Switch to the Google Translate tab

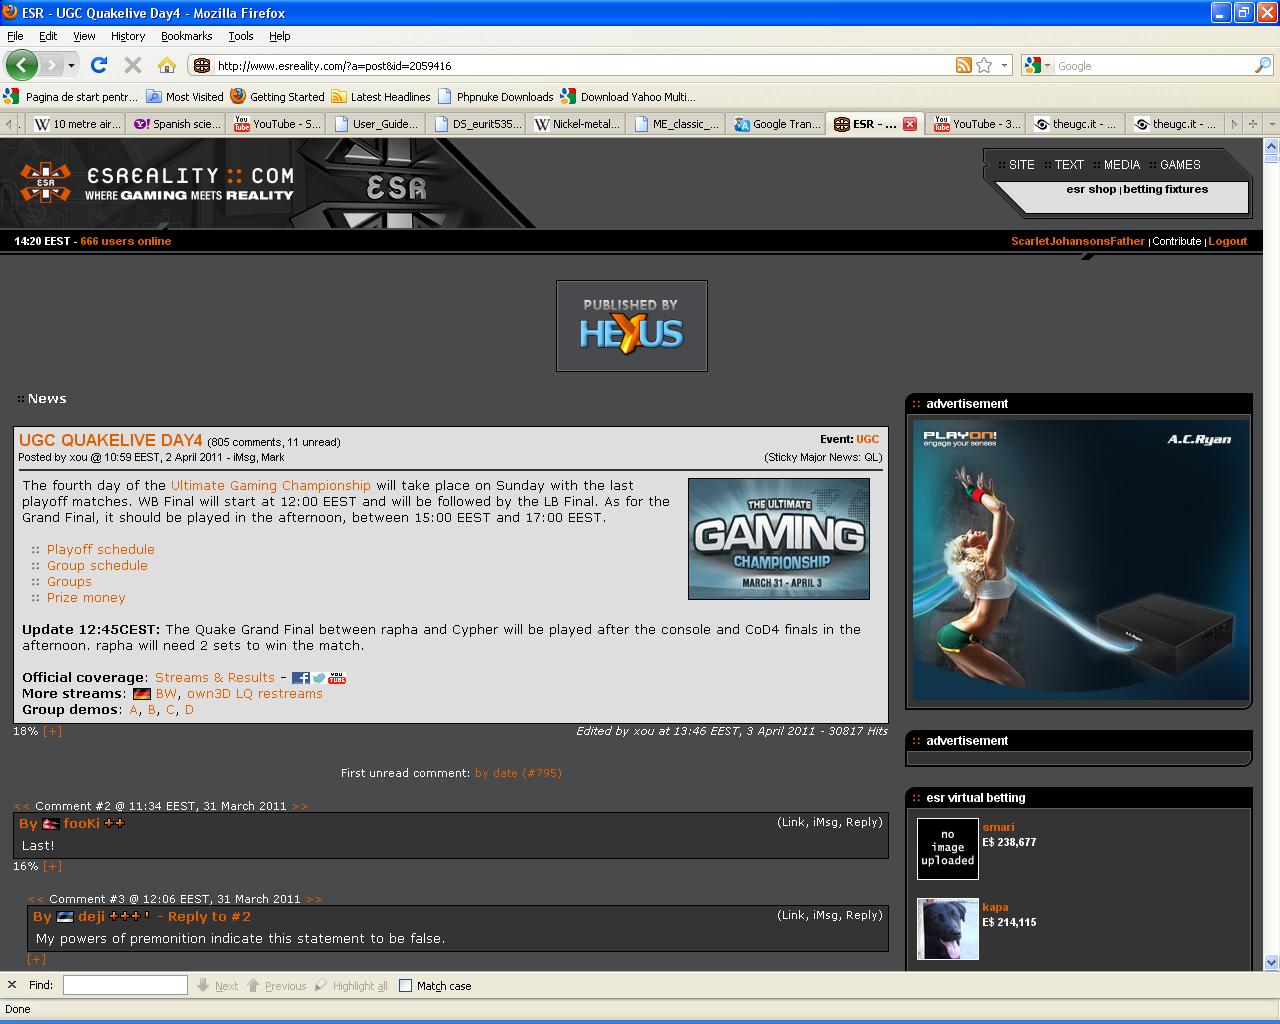coord(776,124)
